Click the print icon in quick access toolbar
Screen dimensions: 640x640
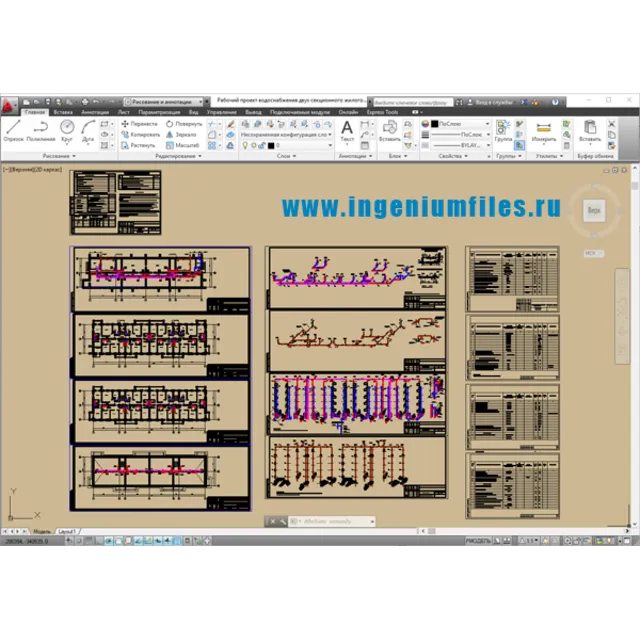[x=85, y=102]
